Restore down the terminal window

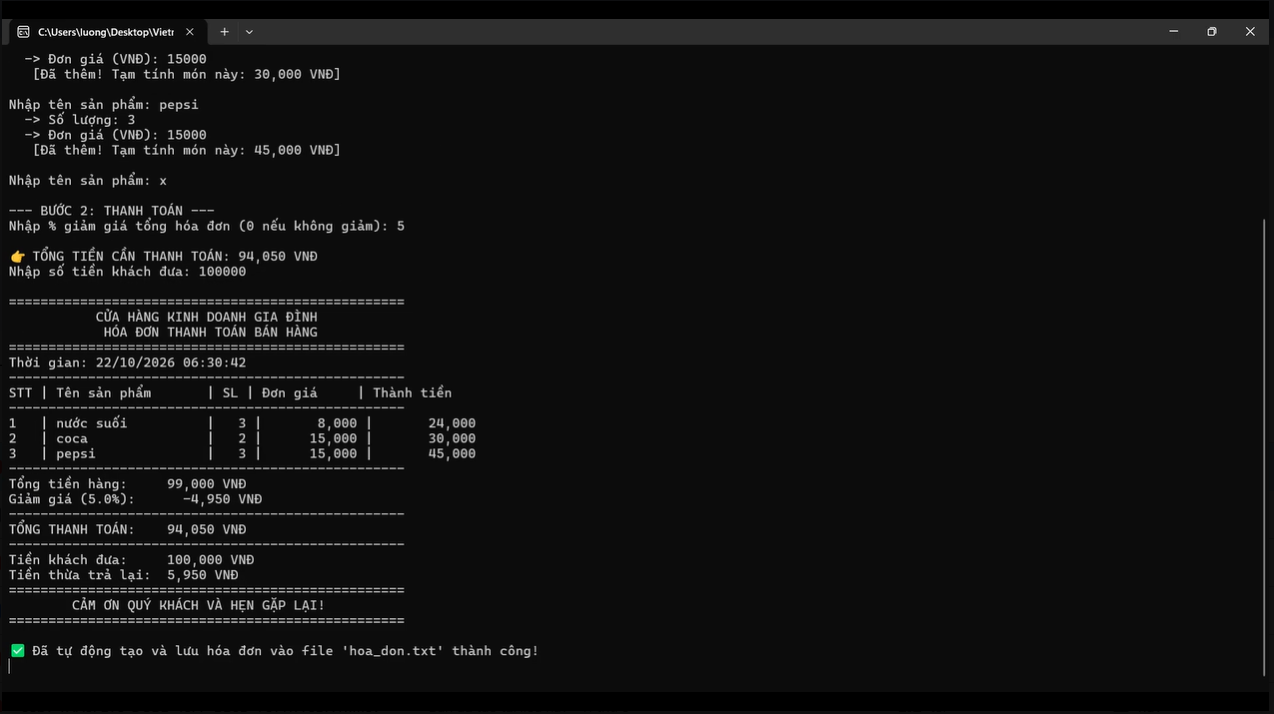click(1211, 32)
